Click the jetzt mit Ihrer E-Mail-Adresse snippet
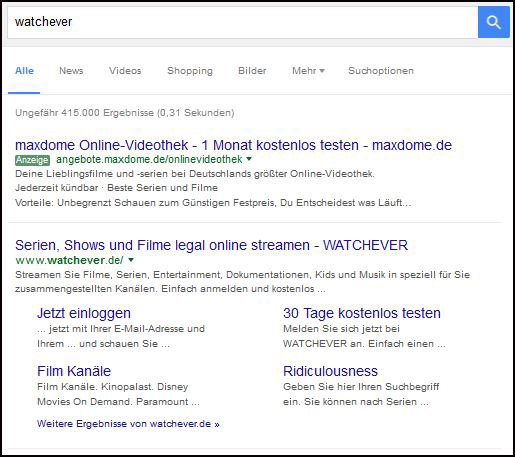 (121, 336)
